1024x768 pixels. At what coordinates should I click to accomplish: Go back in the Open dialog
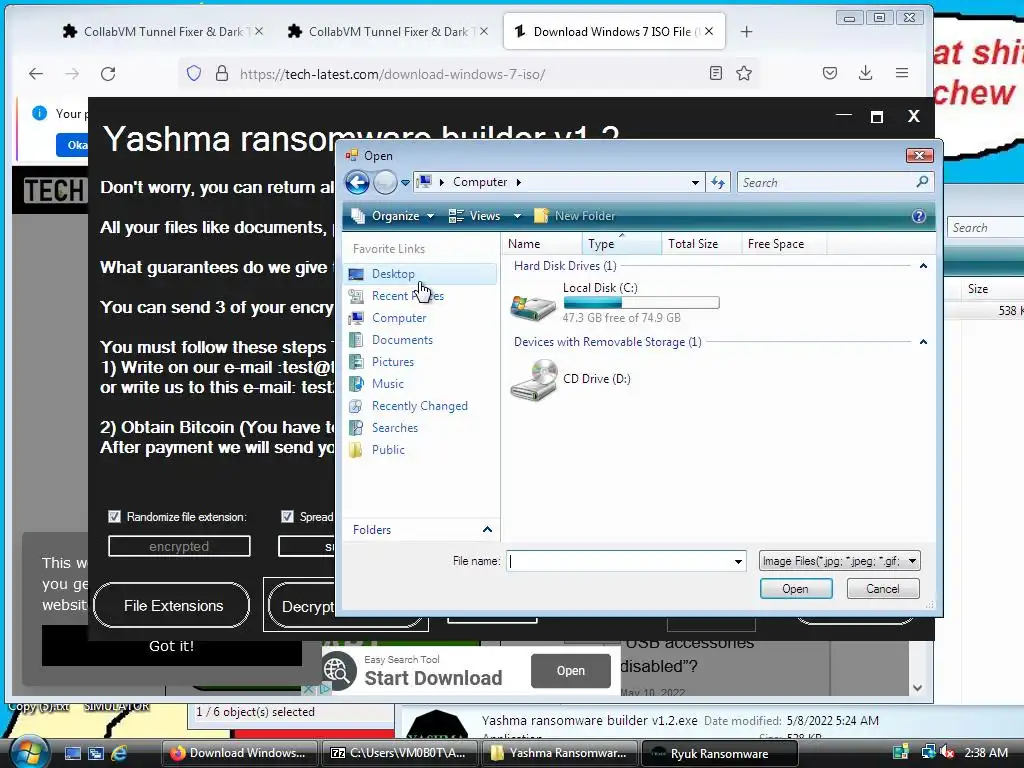pyautogui.click(x=357, y=182)
